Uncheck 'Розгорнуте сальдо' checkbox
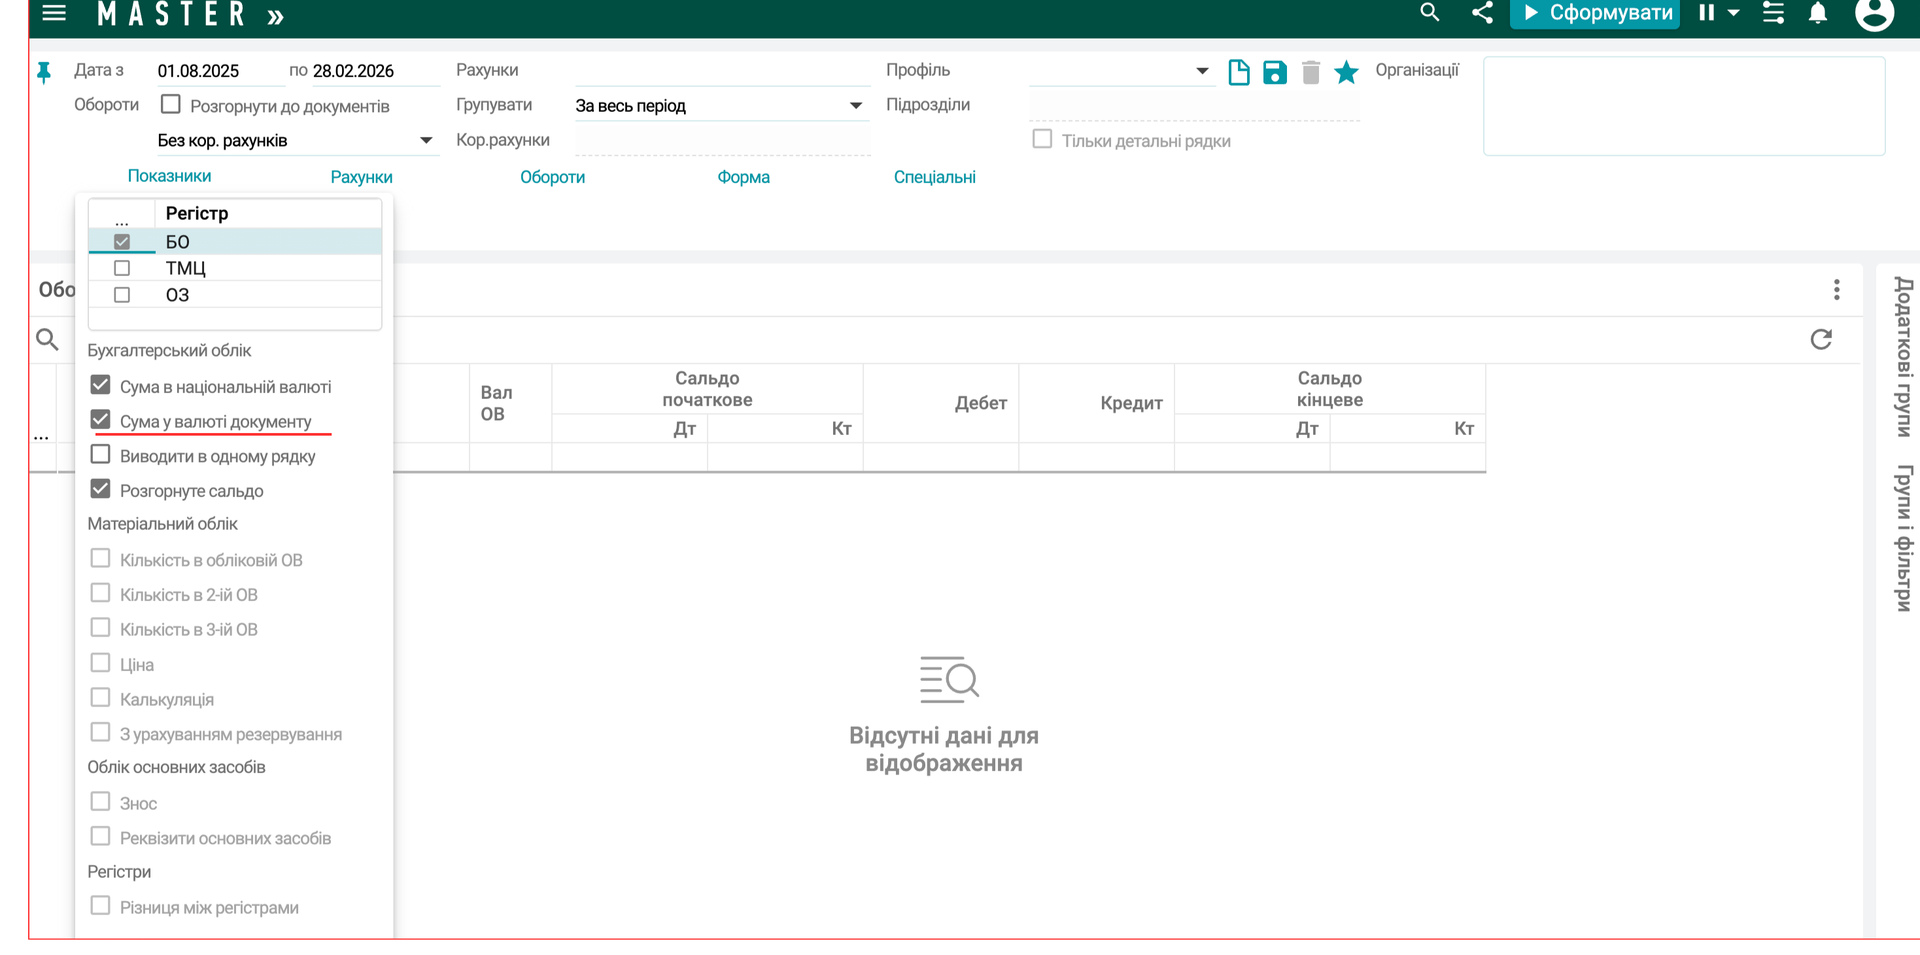1920x955 pixels. [x=100, y=490]
